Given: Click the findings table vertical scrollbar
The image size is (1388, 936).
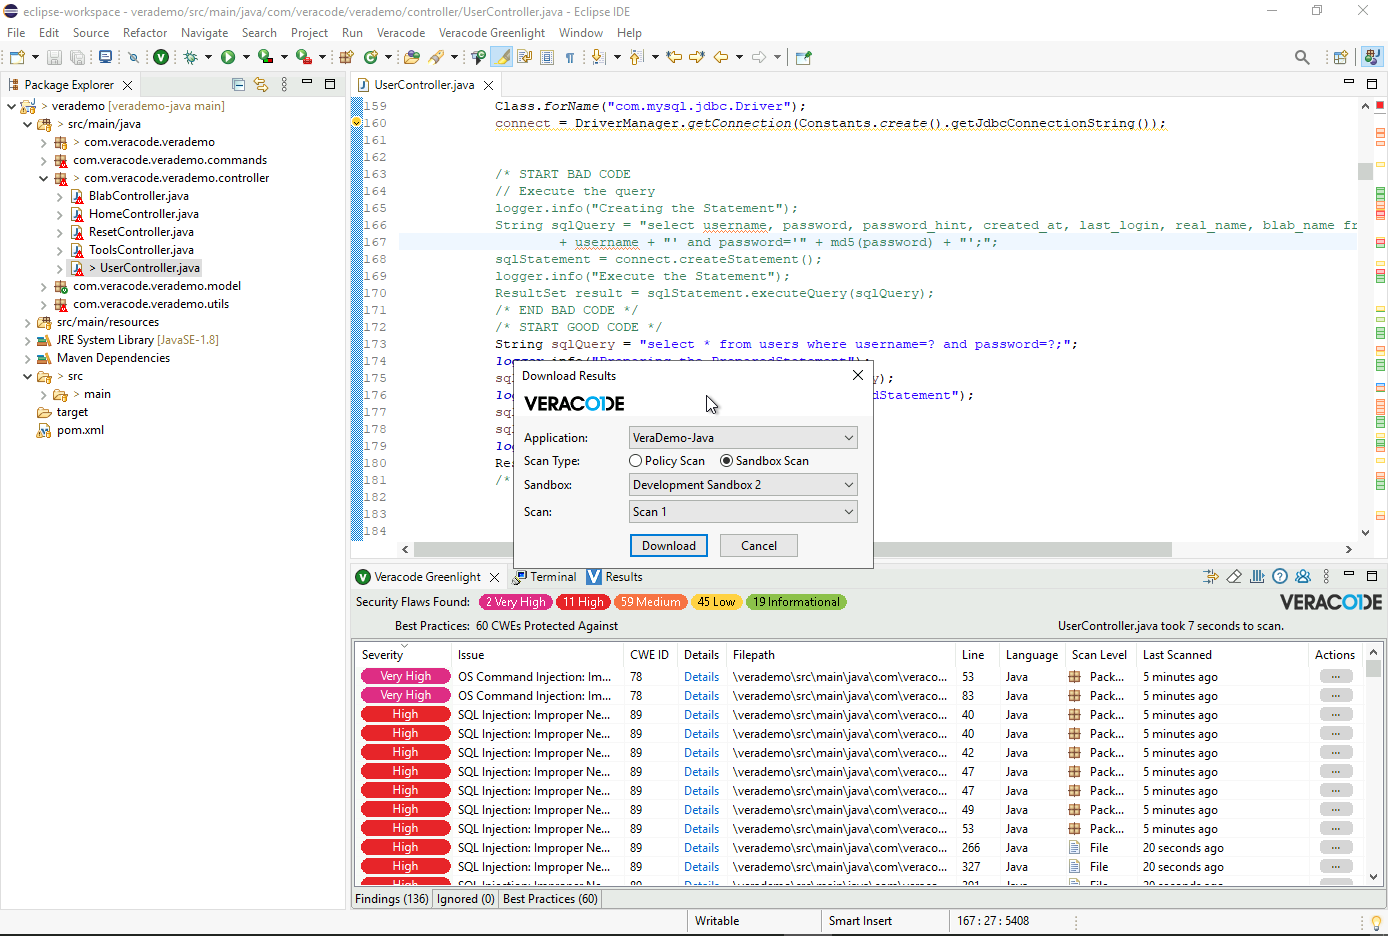Looking at the screenshot, I should point(1373,668).
